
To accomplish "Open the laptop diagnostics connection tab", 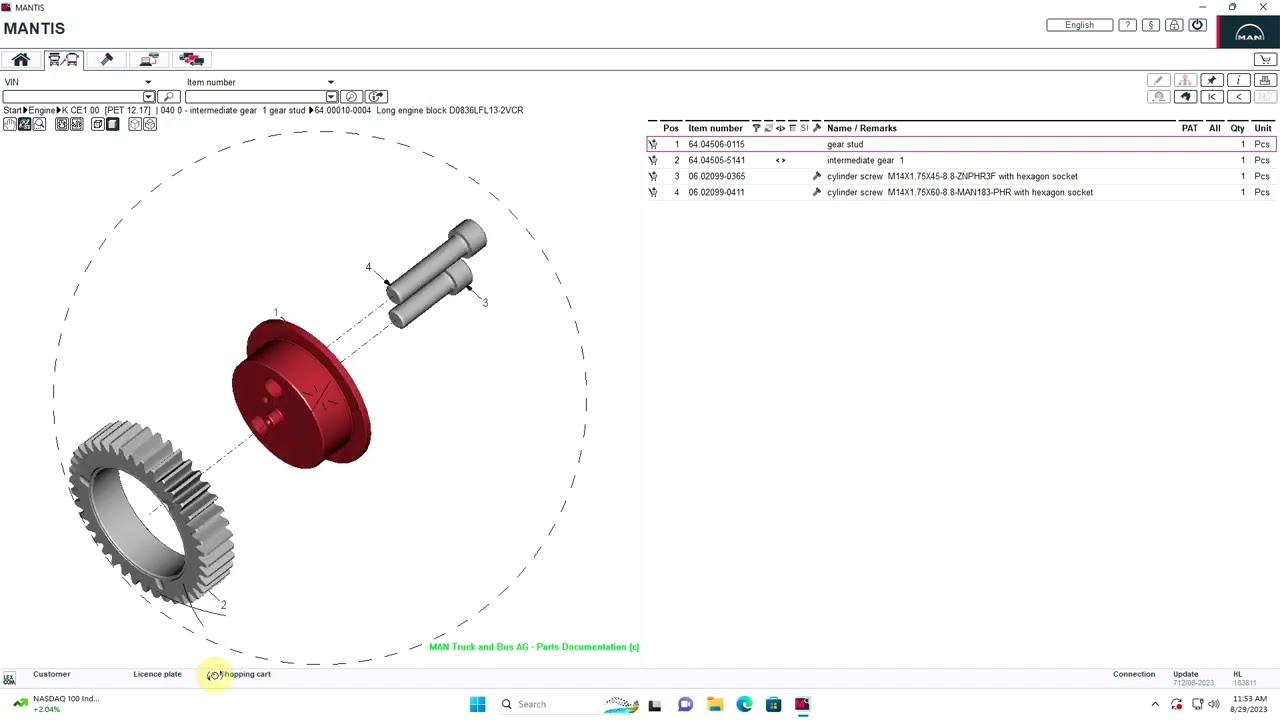I will coord(149,60).
